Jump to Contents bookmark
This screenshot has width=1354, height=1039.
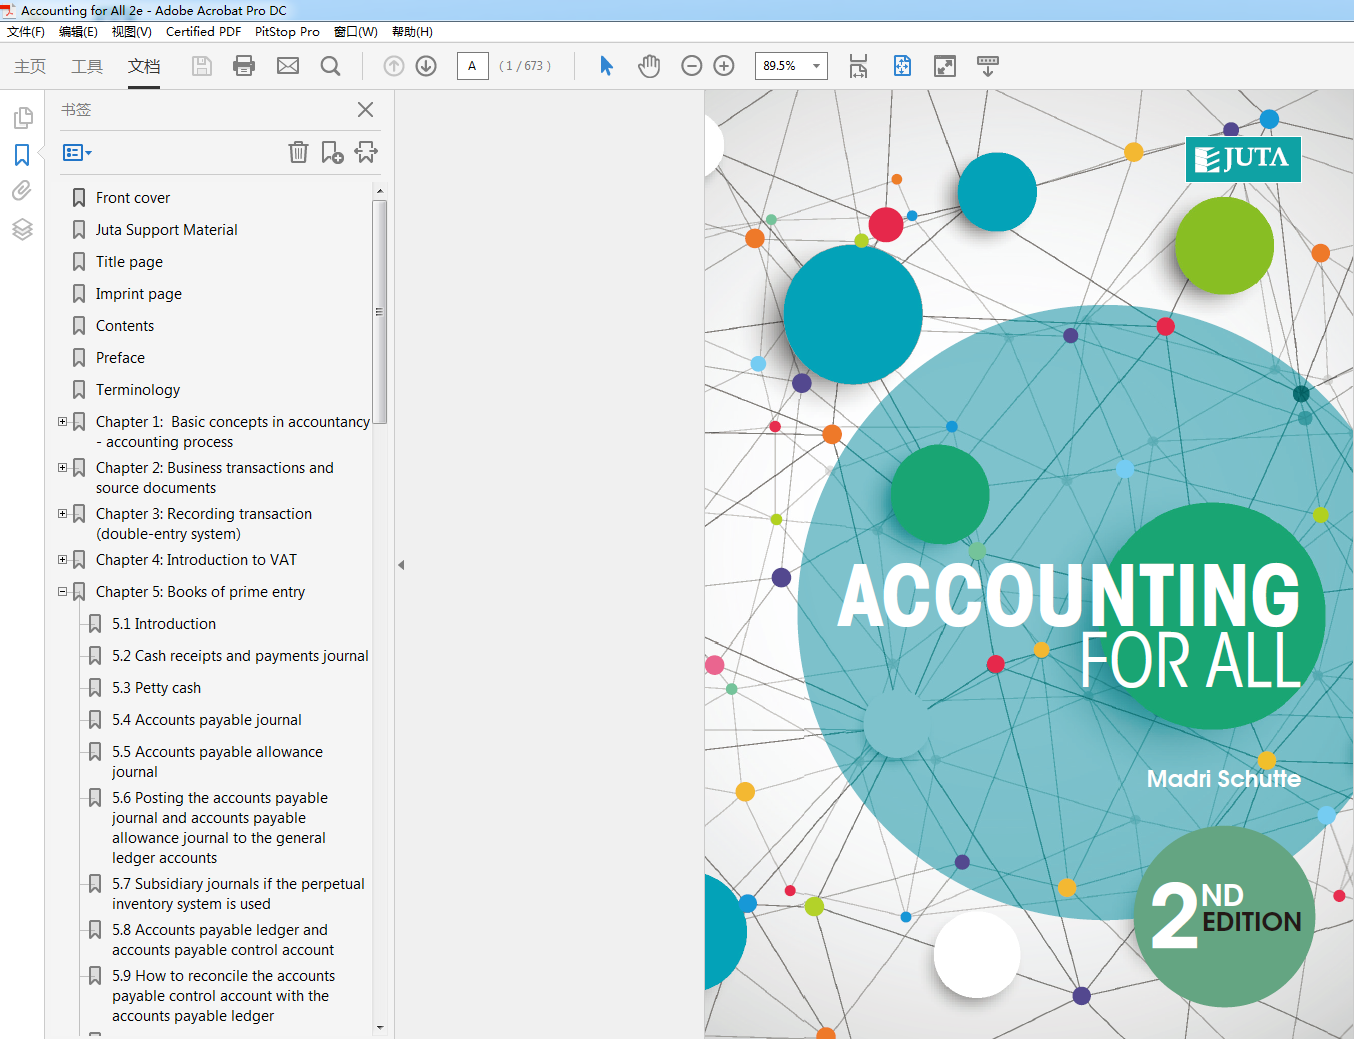click(x=124, y=326)
